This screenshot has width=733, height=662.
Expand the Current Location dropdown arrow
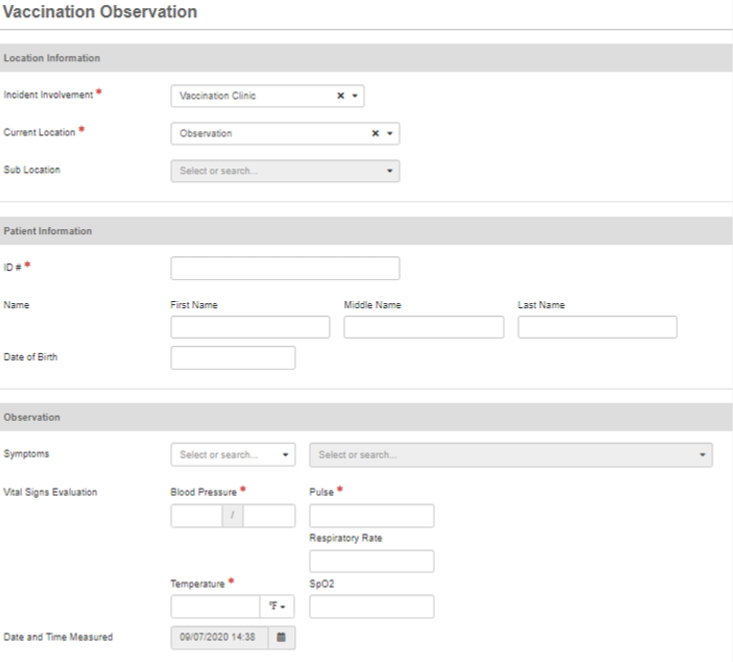(x=389, y=133)
